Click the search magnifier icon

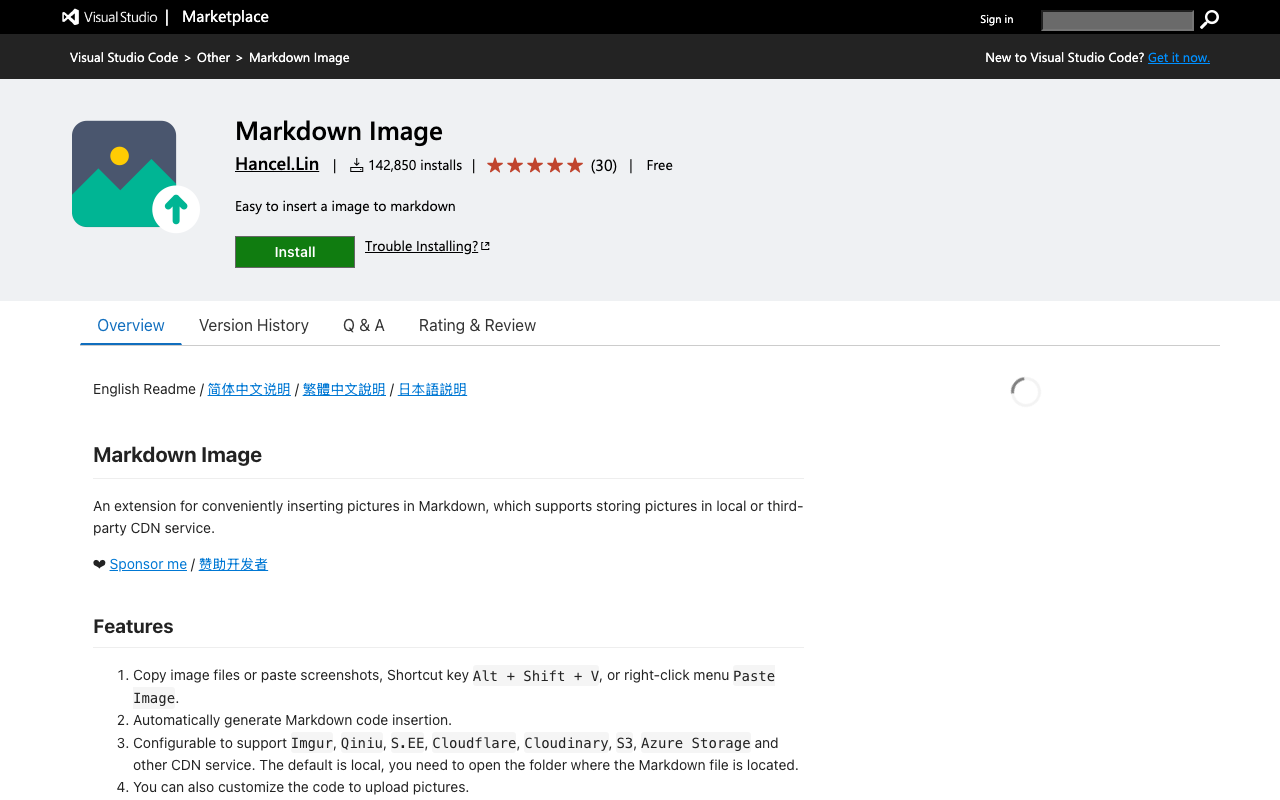[1210, 19]
